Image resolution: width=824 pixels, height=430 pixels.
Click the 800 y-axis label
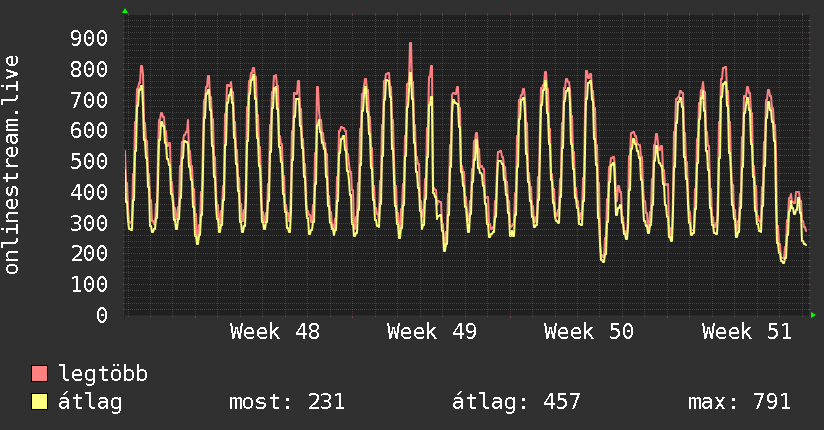coord(89,69)
